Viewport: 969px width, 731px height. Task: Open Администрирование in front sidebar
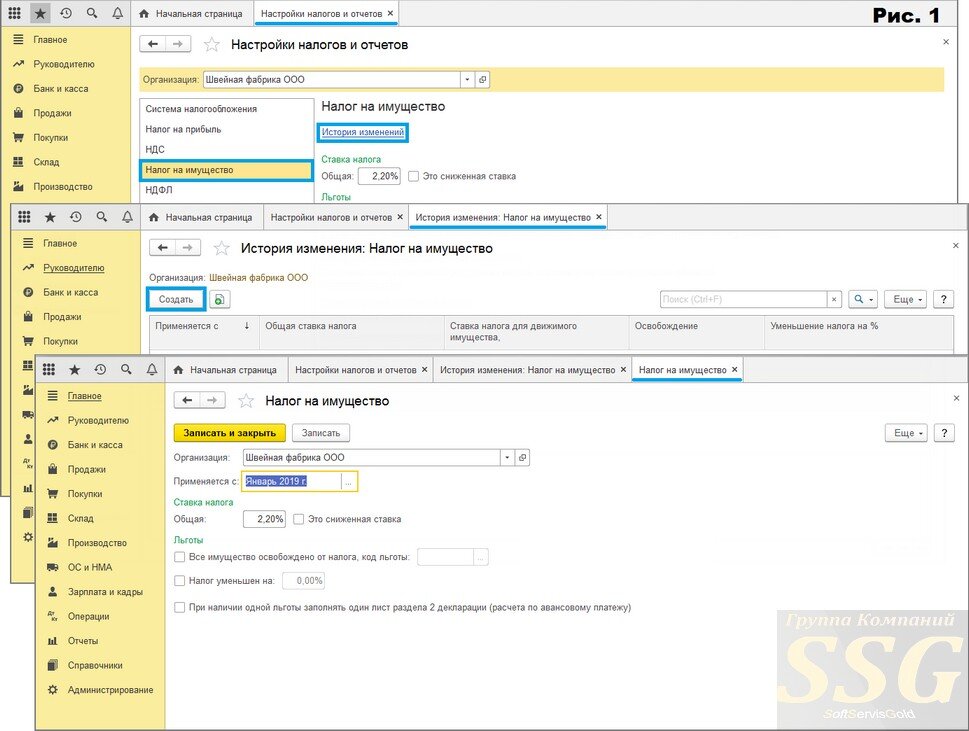tap(110, 690)
